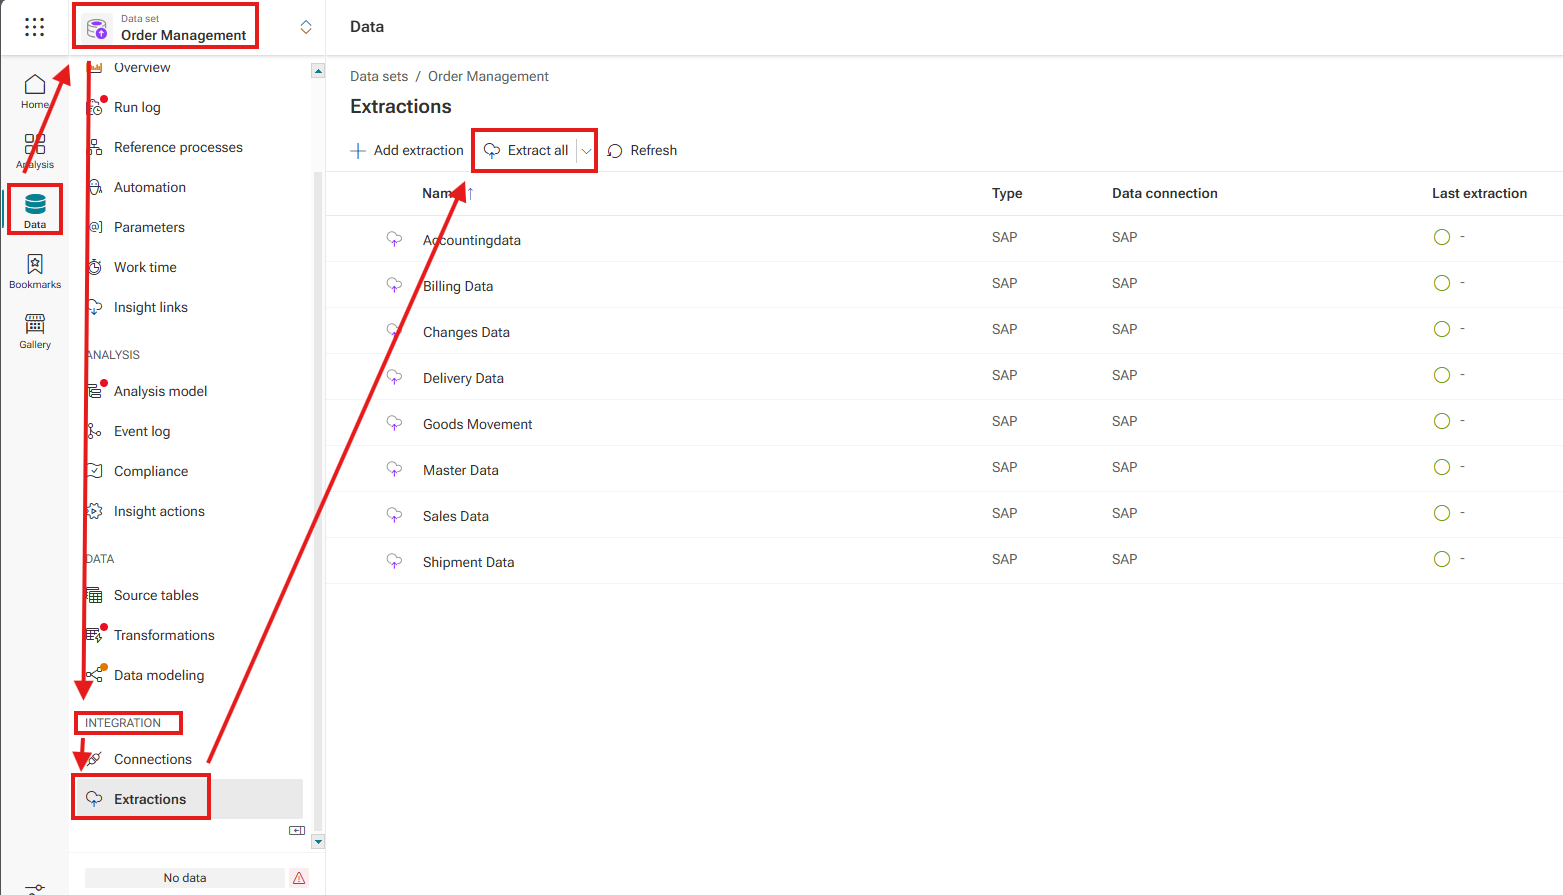This screenshot has width=1563, height=895.
Task: Open the app launcher grid icon
Action: tap(34, 27)
